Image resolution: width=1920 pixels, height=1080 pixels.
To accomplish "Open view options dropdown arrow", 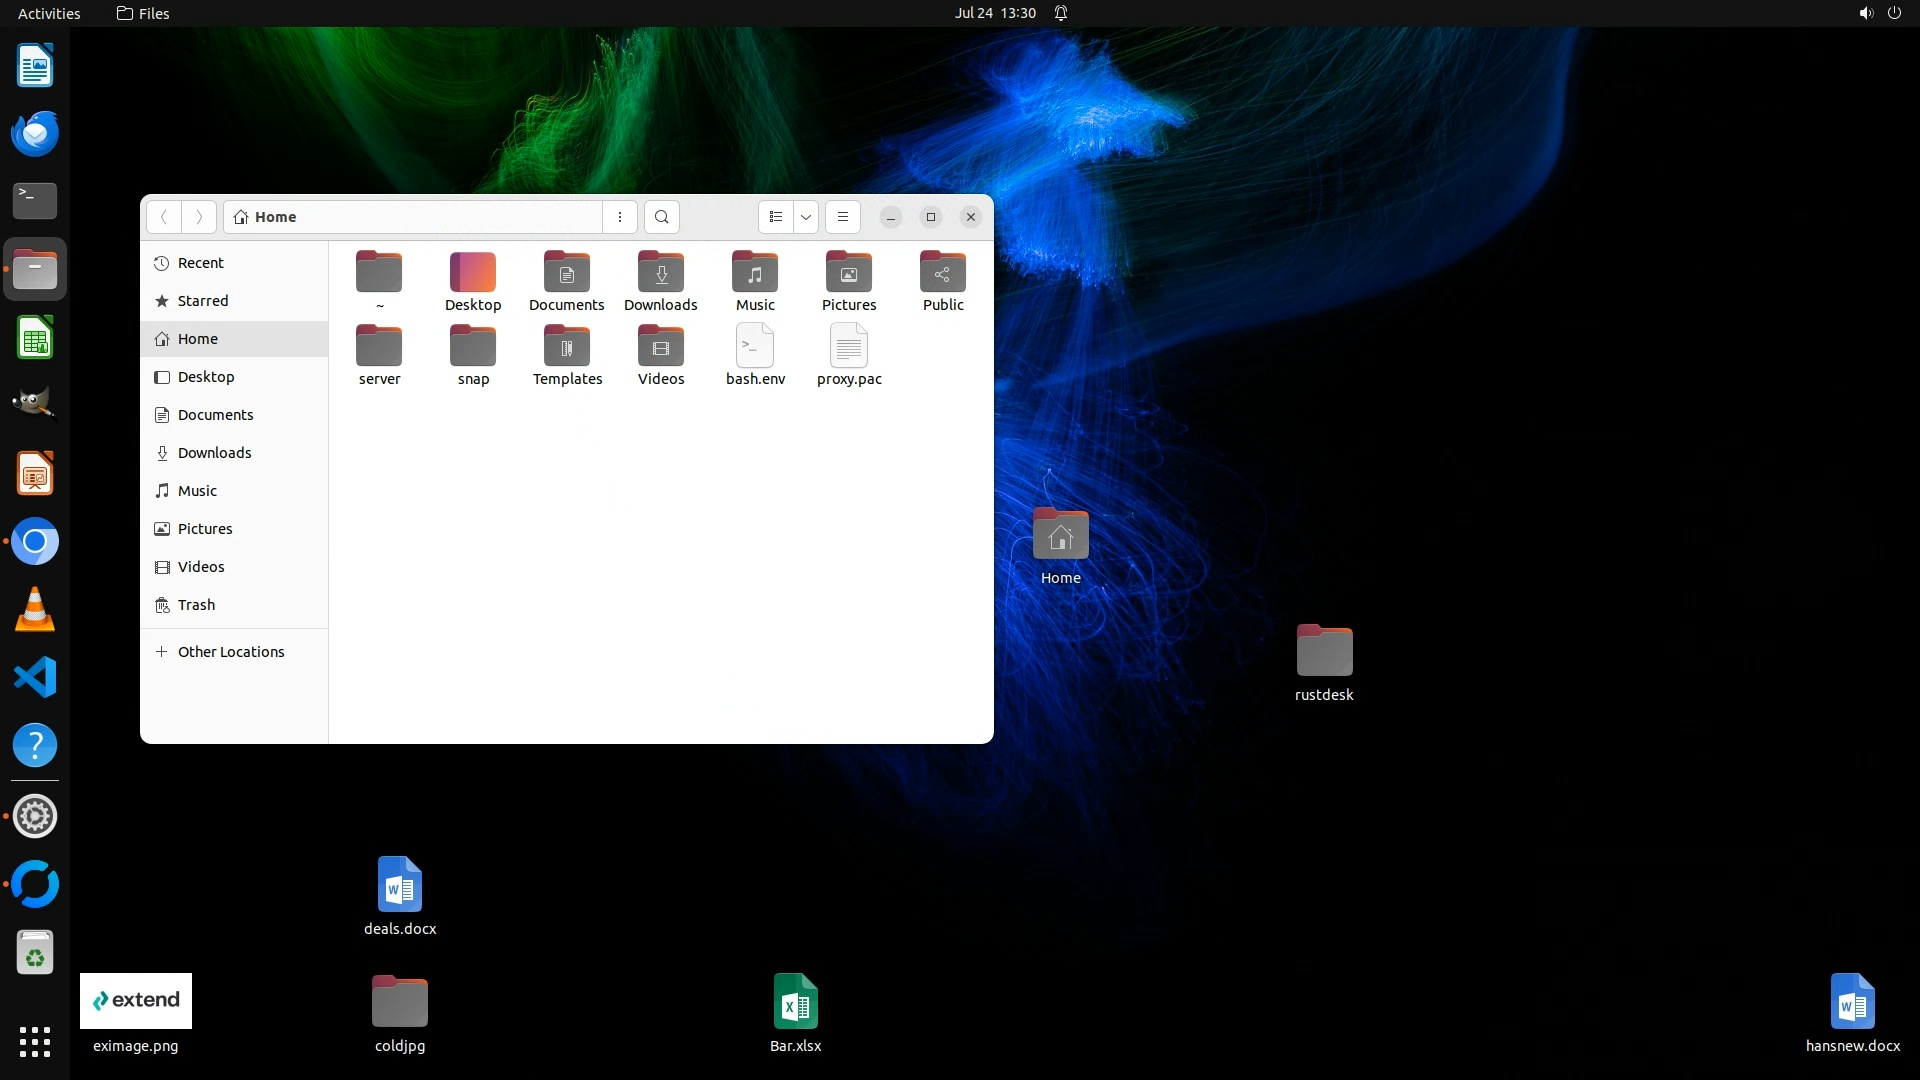I will pos(806,217).
